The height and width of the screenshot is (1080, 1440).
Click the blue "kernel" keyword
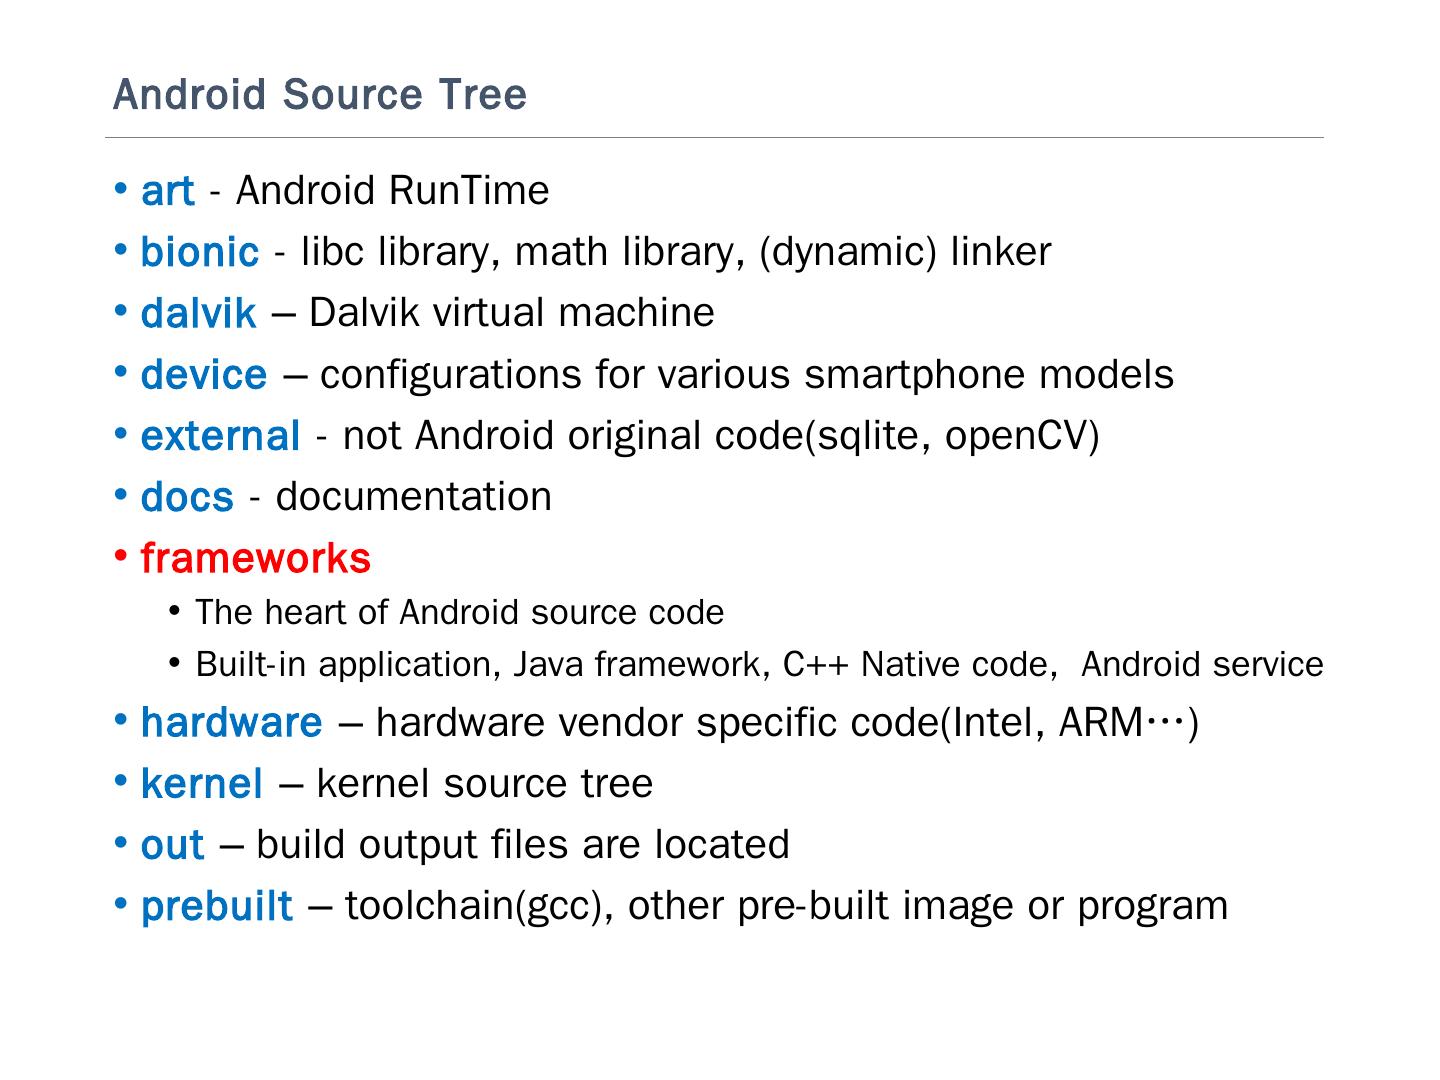(202, 784)
